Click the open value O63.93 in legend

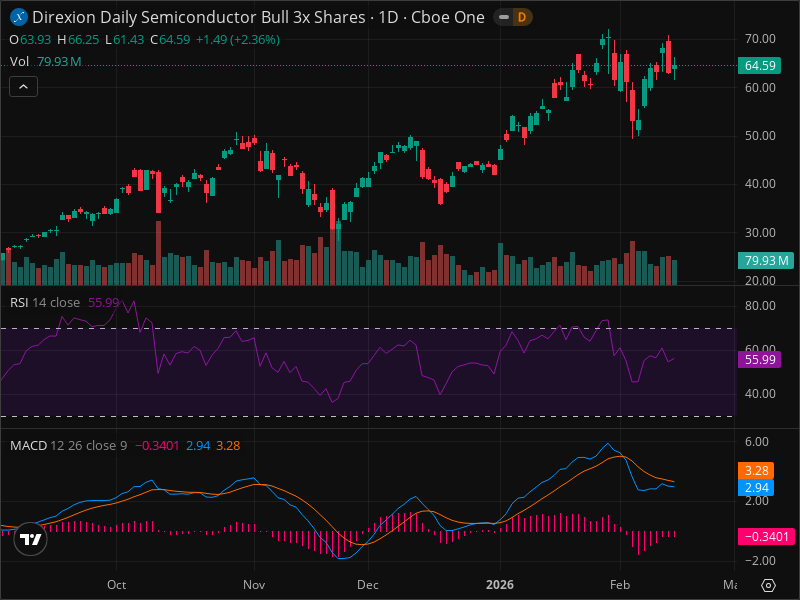30,40
